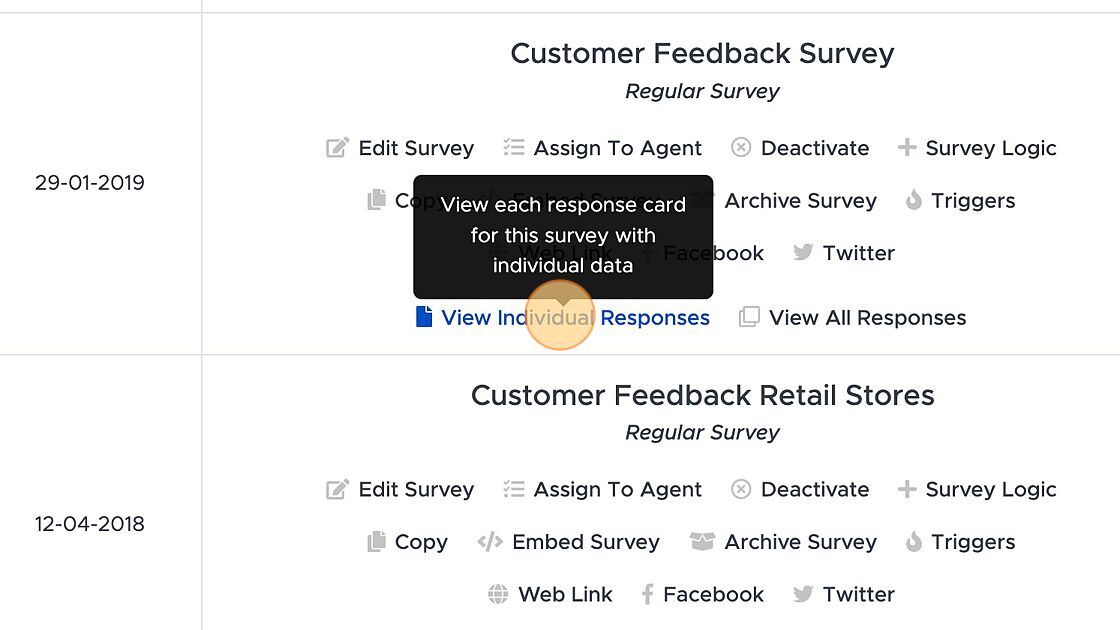The width and height of the screenshot is (1120, 630).
Task: Click Triggers flame icon for Customer Feedback Survey
Action: pos(914,200)
